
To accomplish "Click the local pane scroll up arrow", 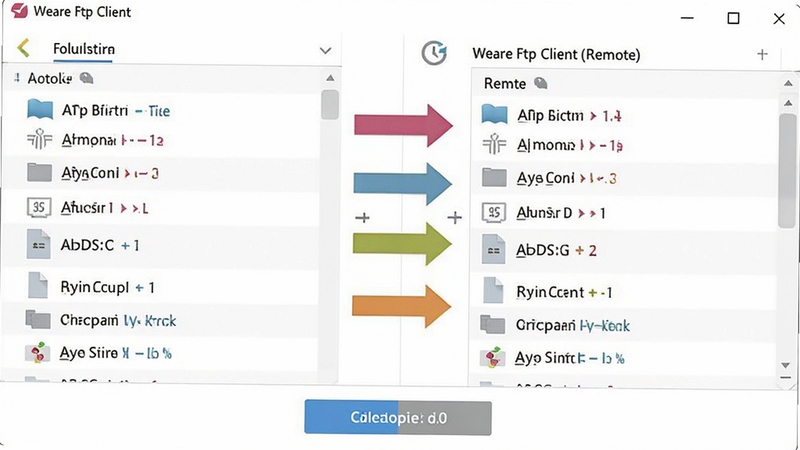I will [330, 78].
